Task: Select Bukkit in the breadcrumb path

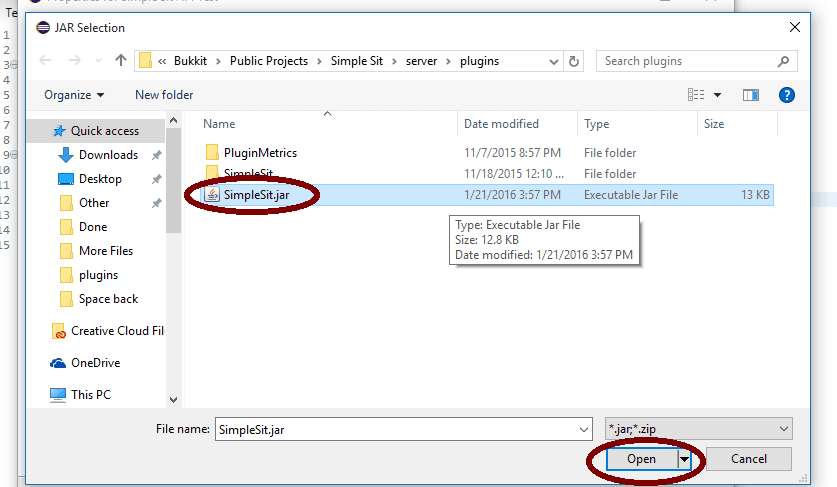Action: 190,61
